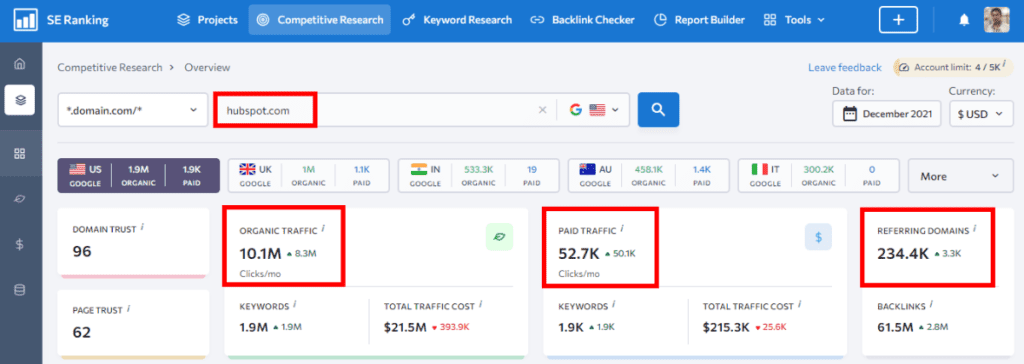Click the plus add button
This screenshot has width=1024, height=364.
point(899,20)
